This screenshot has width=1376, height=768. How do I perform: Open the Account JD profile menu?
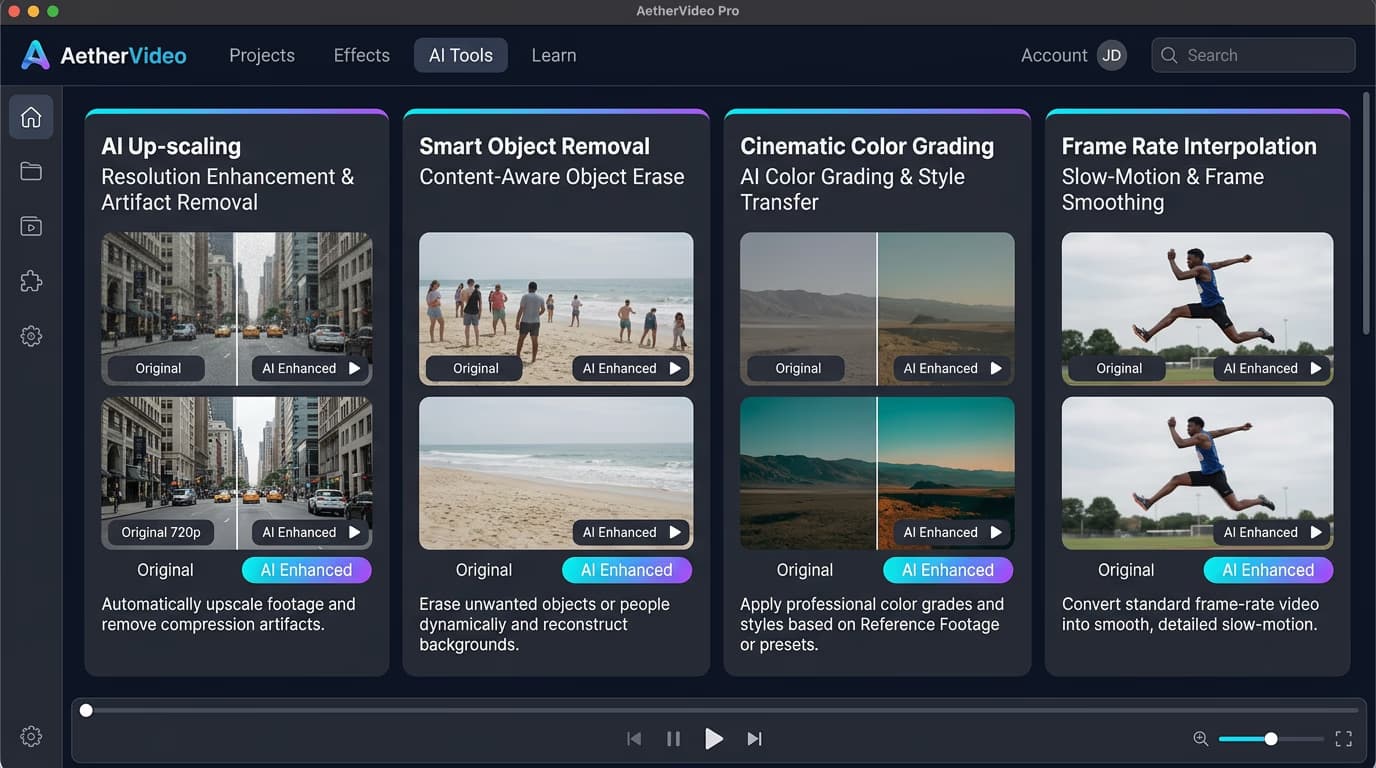point(1111,55)
